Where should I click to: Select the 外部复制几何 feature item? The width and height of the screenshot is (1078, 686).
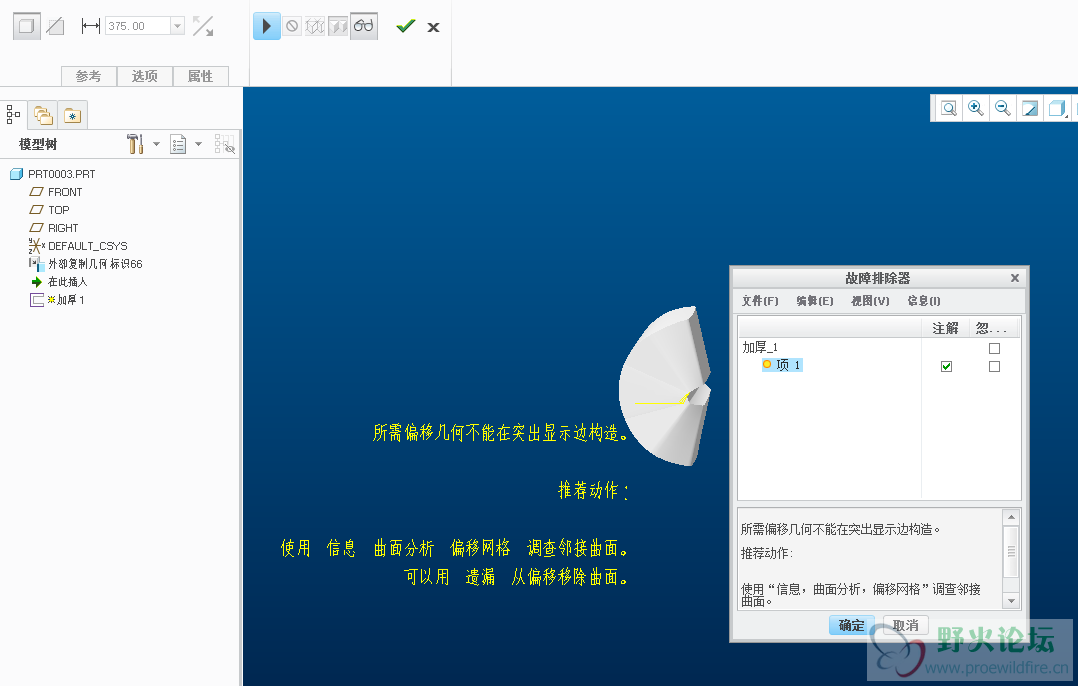(x=95, y=263)
